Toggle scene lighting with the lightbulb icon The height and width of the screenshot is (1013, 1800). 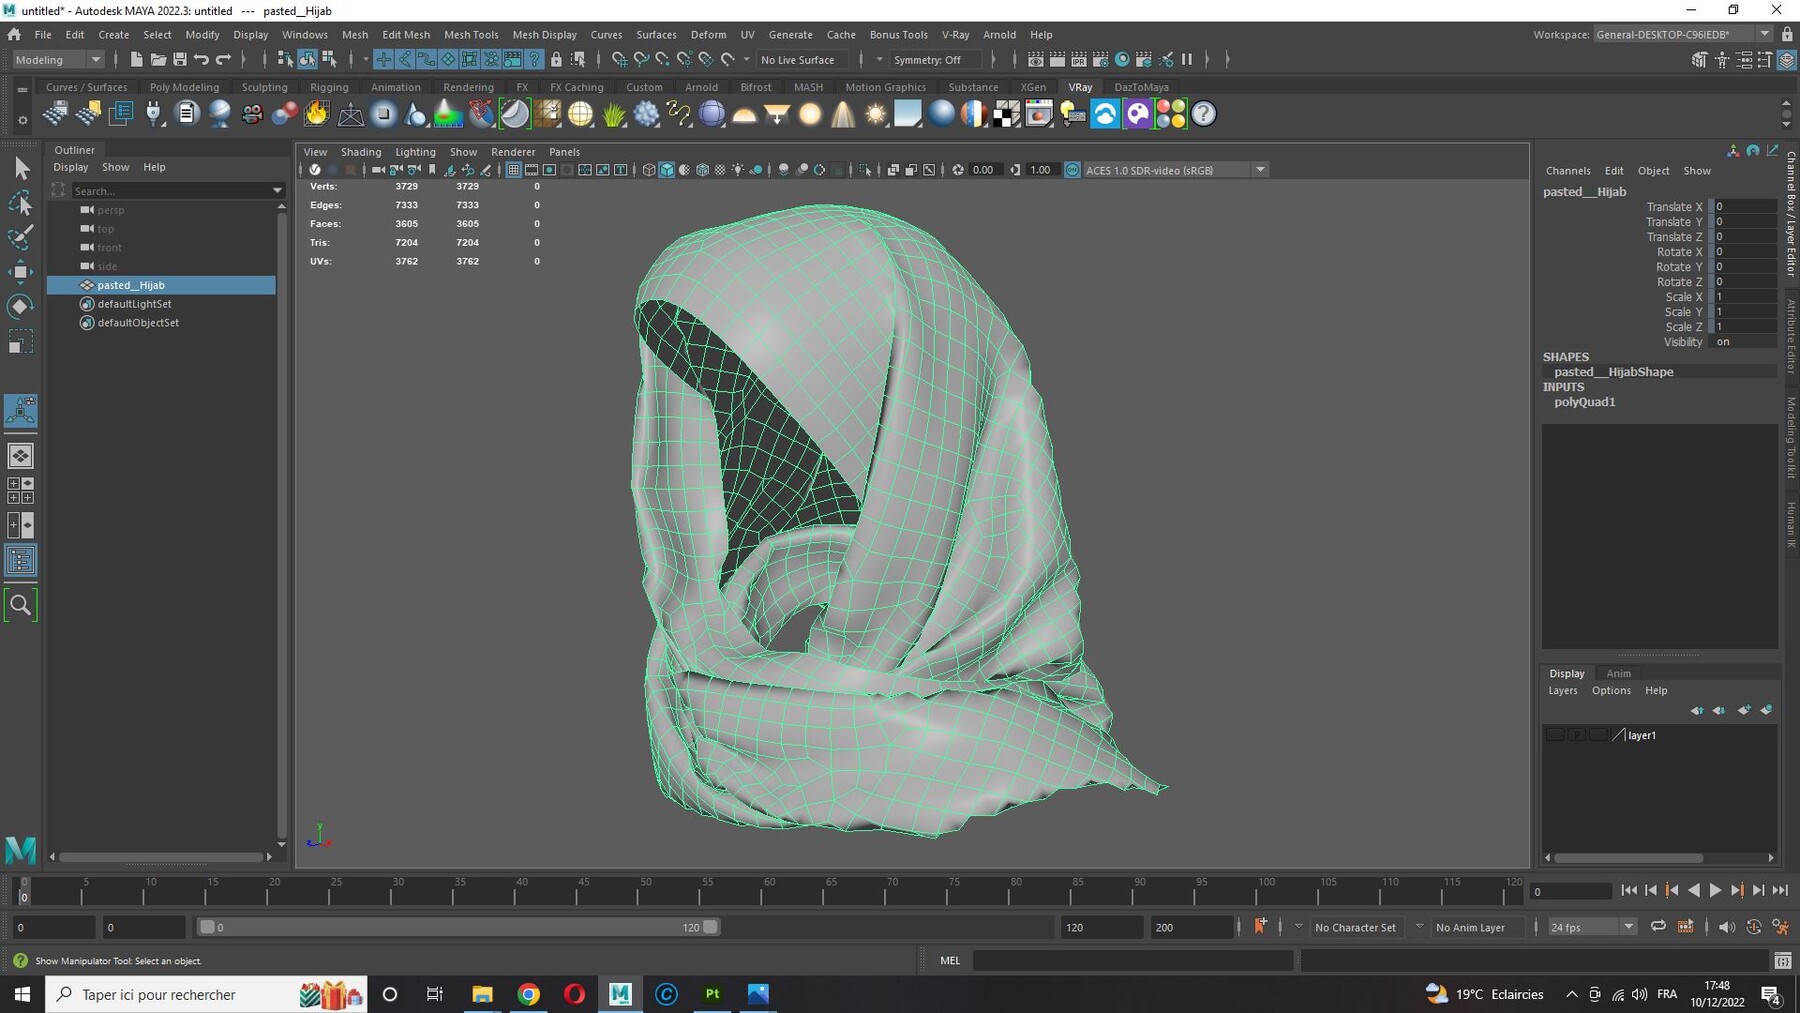[x=737, y=169]
